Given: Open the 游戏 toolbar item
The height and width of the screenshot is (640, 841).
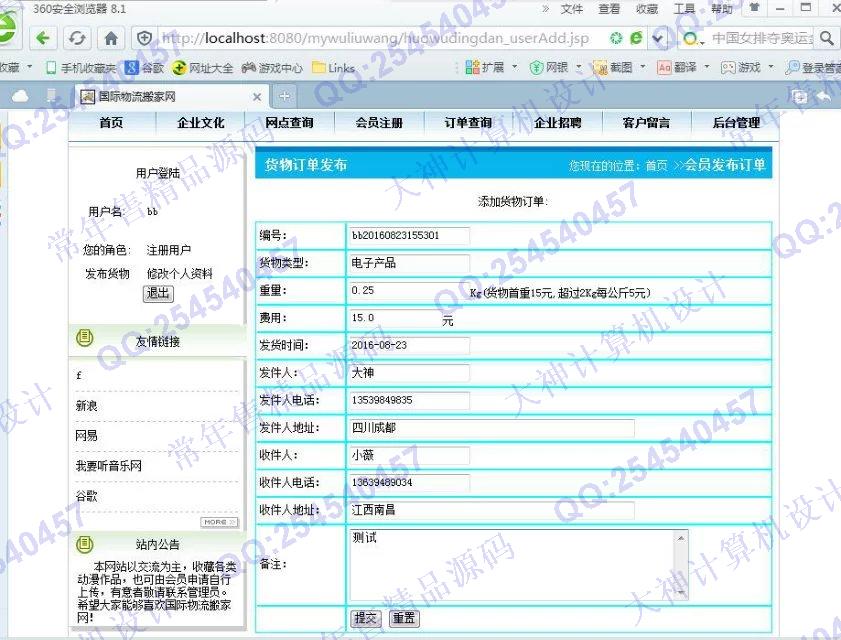Looking at the screenshot, I should pos(741,67).
